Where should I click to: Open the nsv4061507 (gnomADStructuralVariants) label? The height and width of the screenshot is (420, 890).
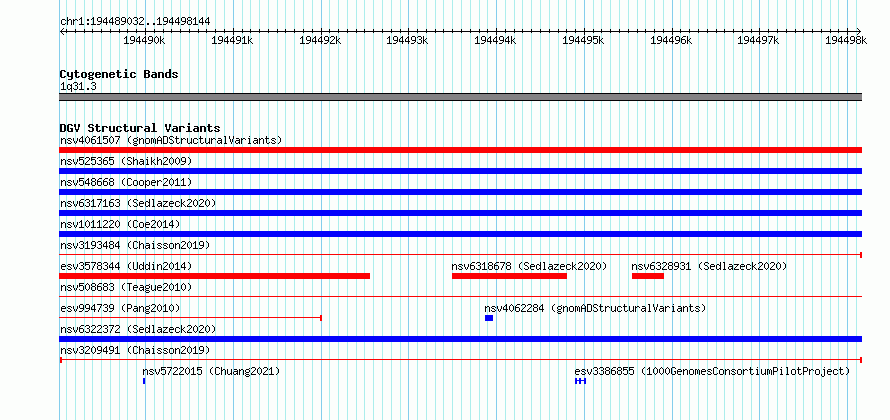pos(171,140)
